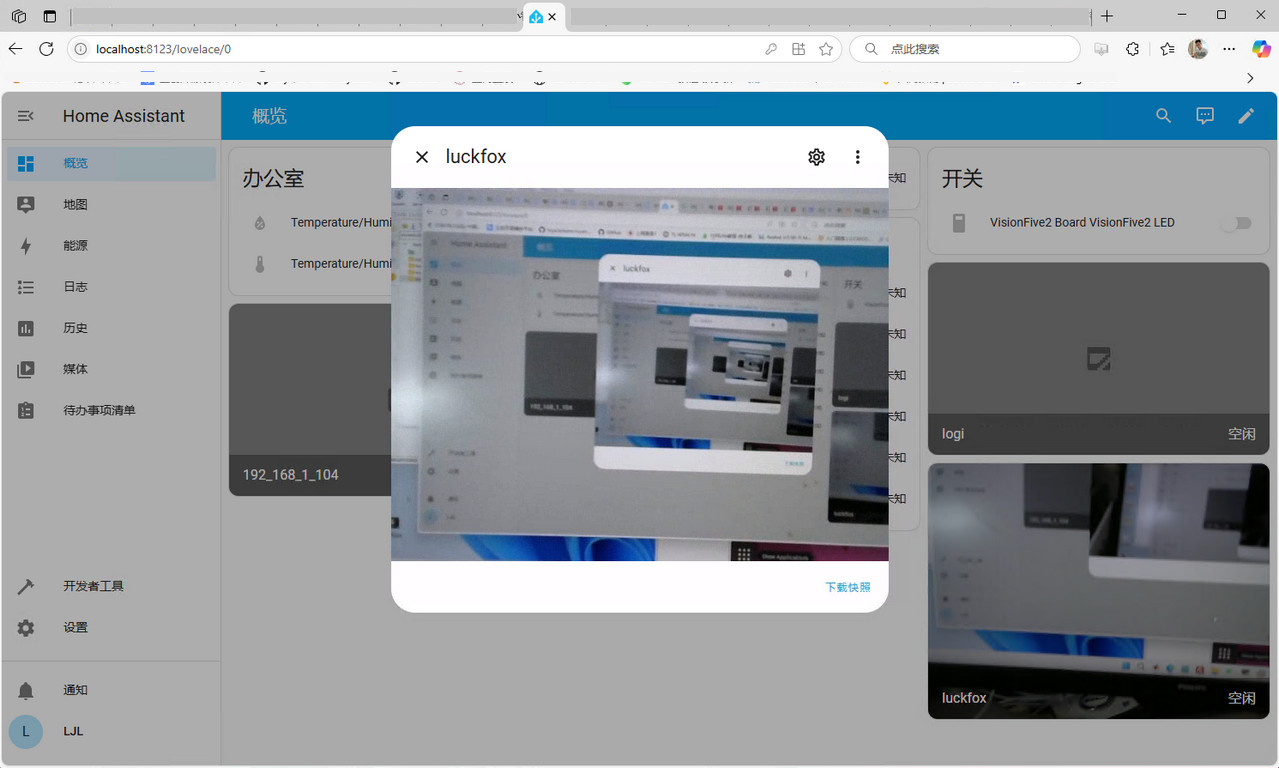Toggle the VisionFive2 LED switch

(1236, 223)
